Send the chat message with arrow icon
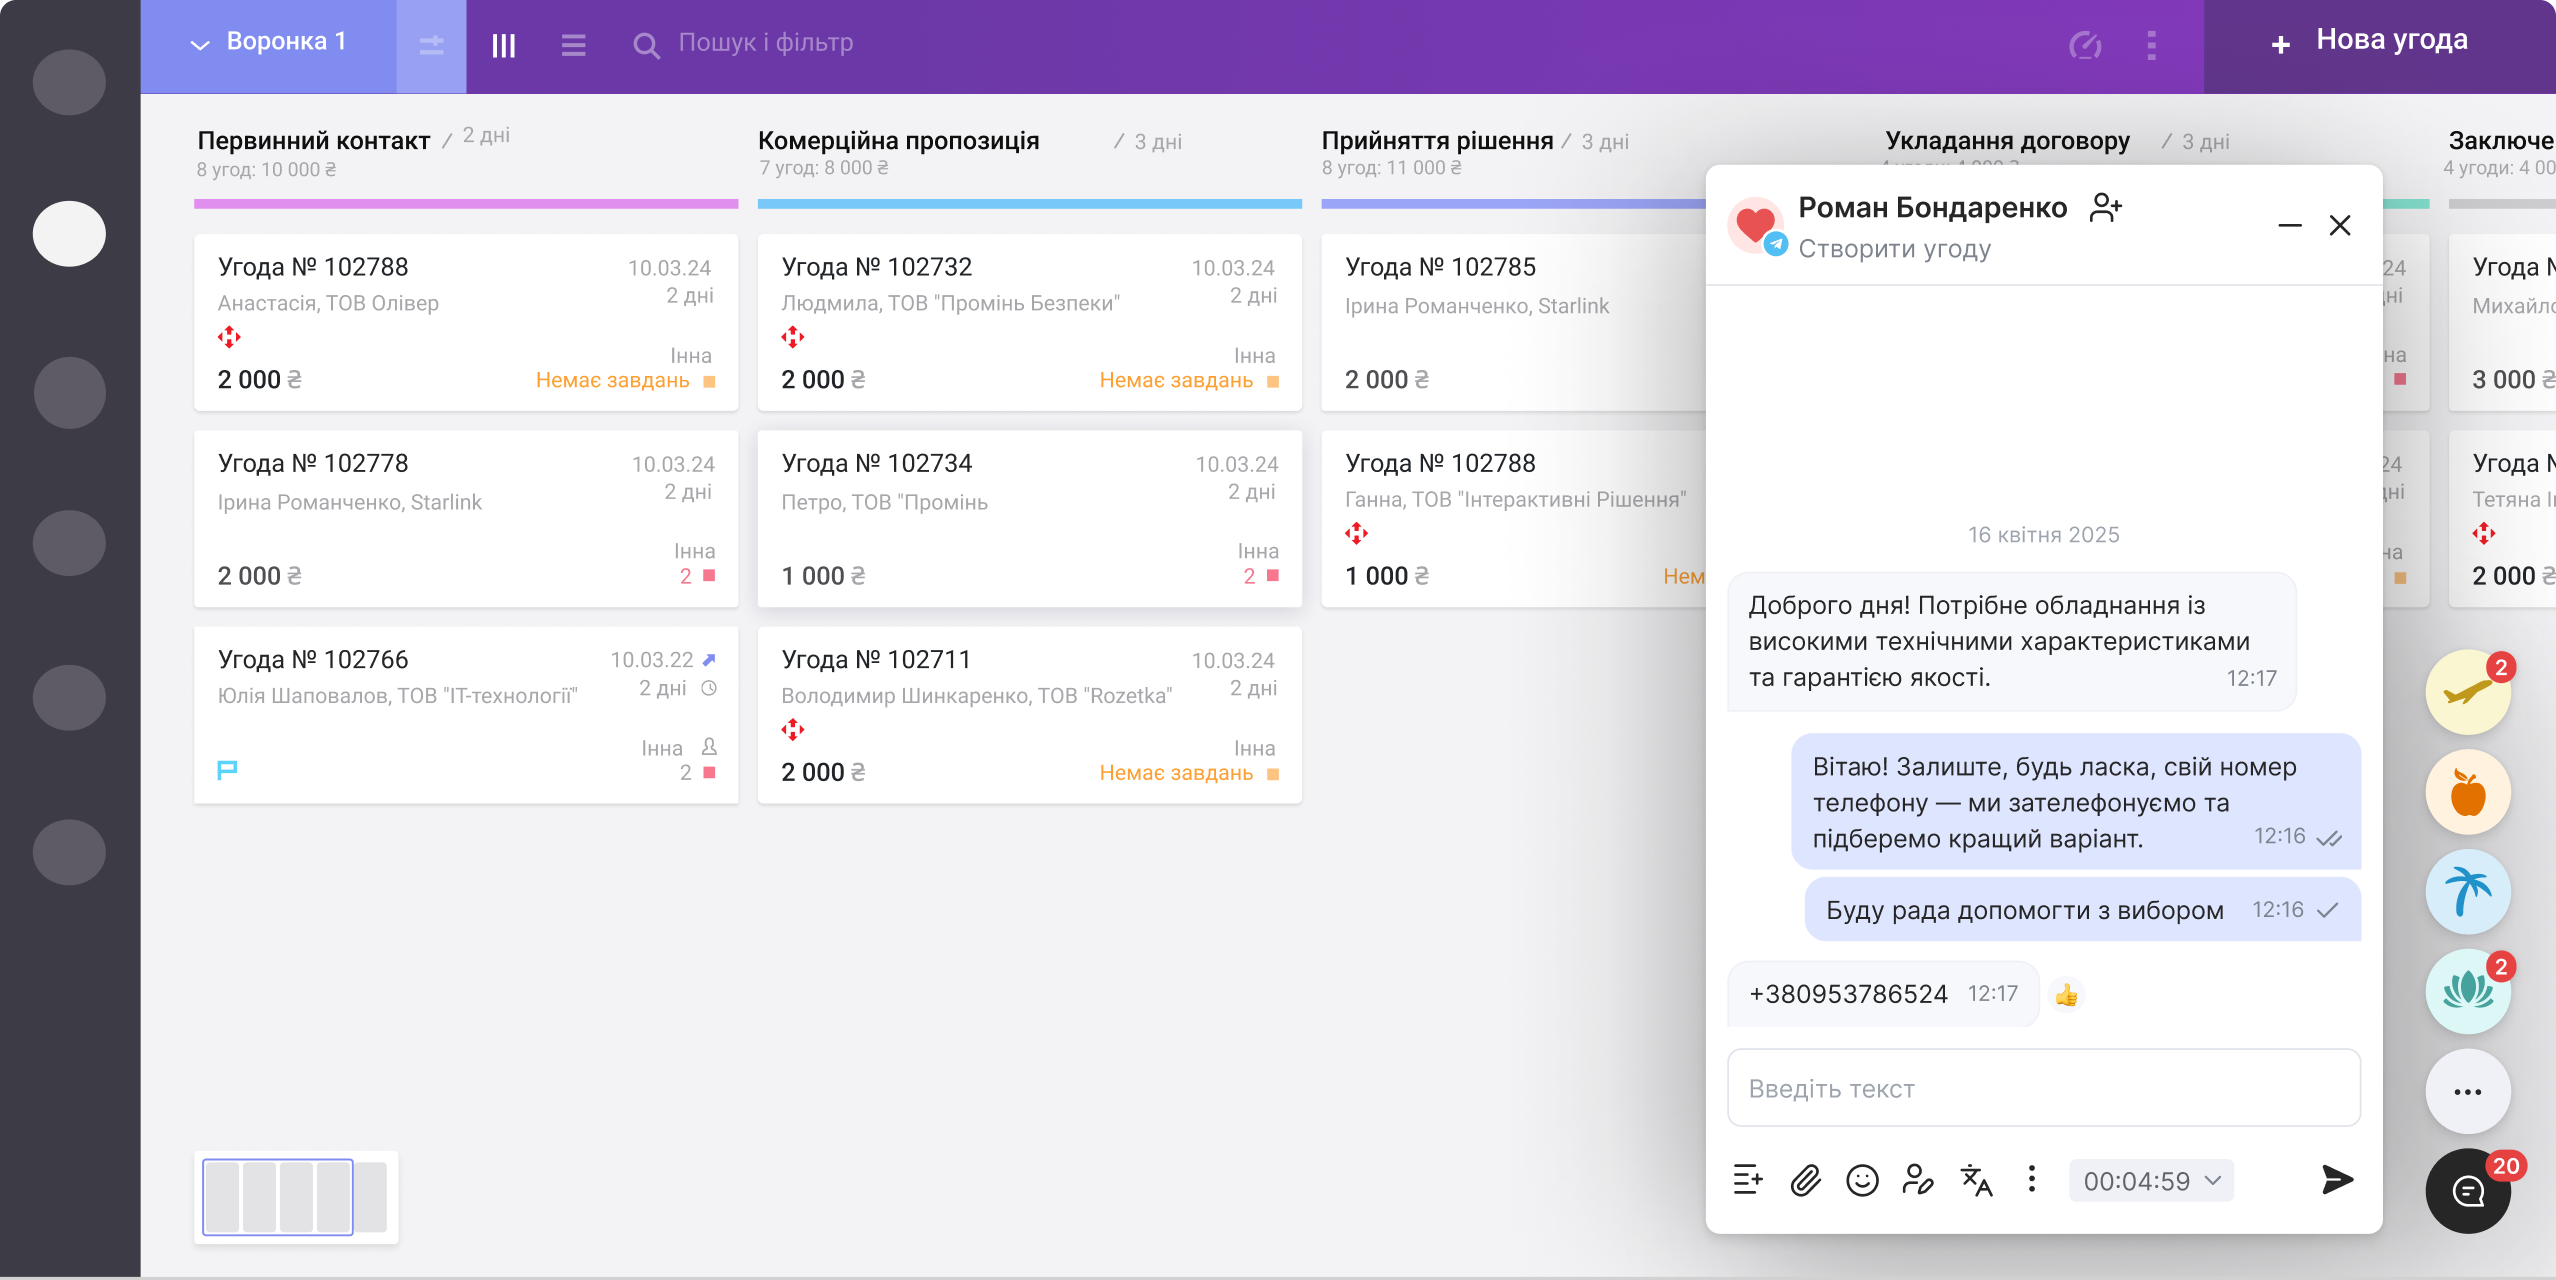 pyautogui.click(x=2337, y=1180)
